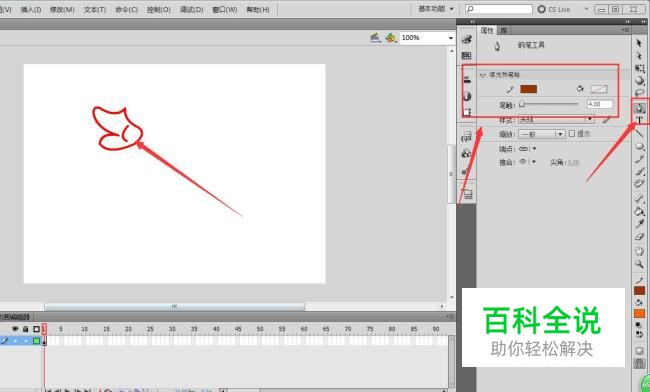
Task: Open the Project panel icon
Action: tap(467, 194)
